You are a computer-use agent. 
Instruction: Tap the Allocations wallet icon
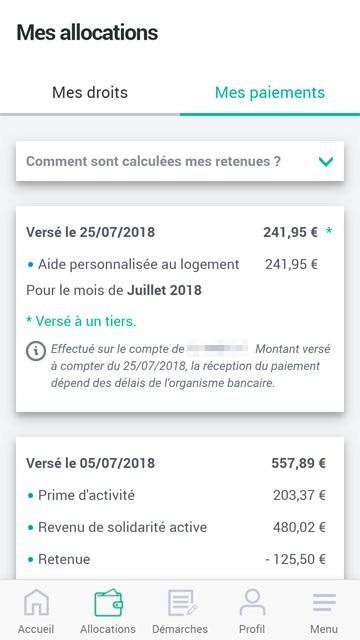[x=108, y=603]
